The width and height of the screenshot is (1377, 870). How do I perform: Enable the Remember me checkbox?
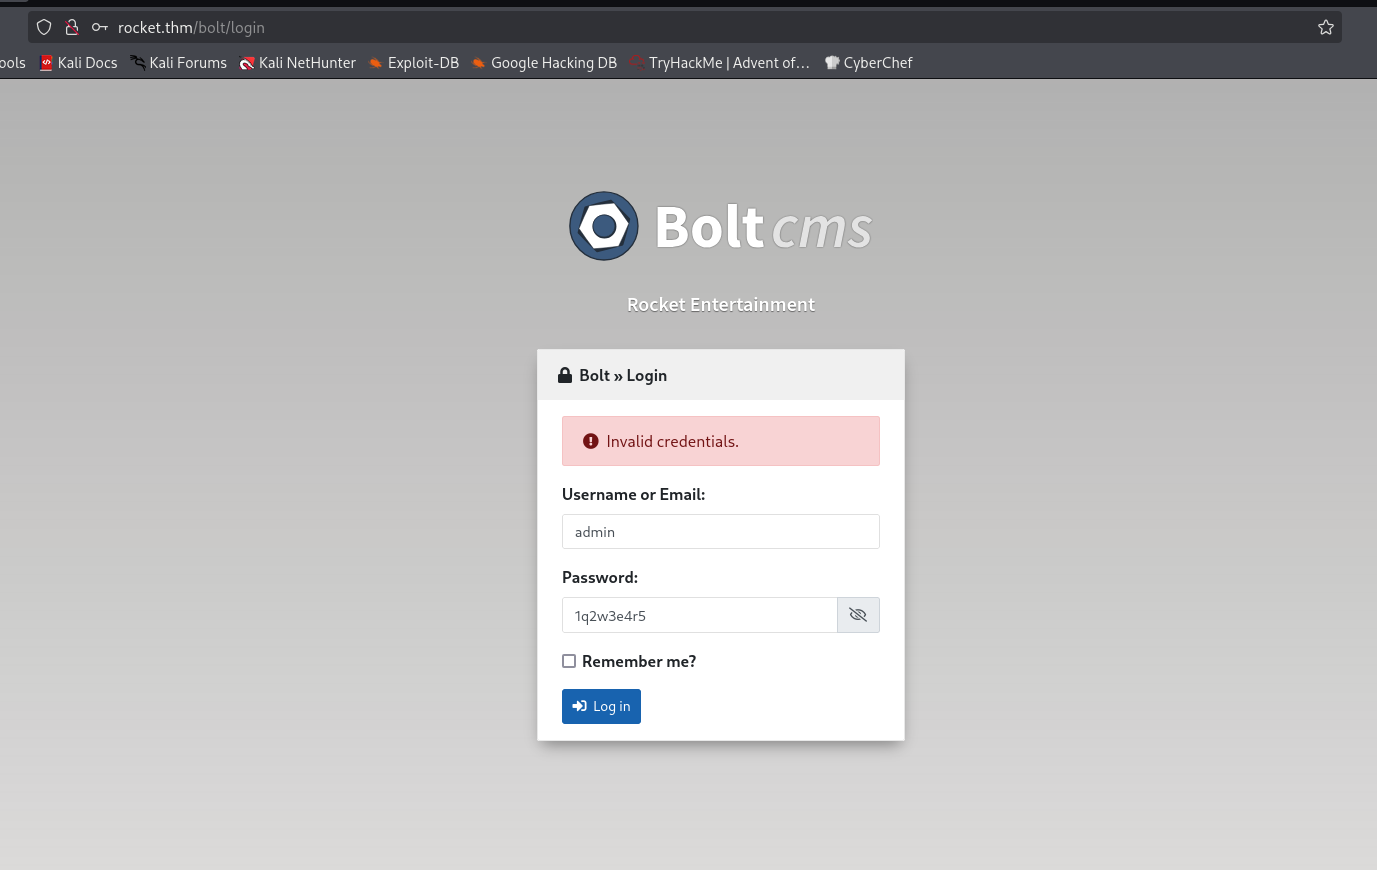pos(569,661)
